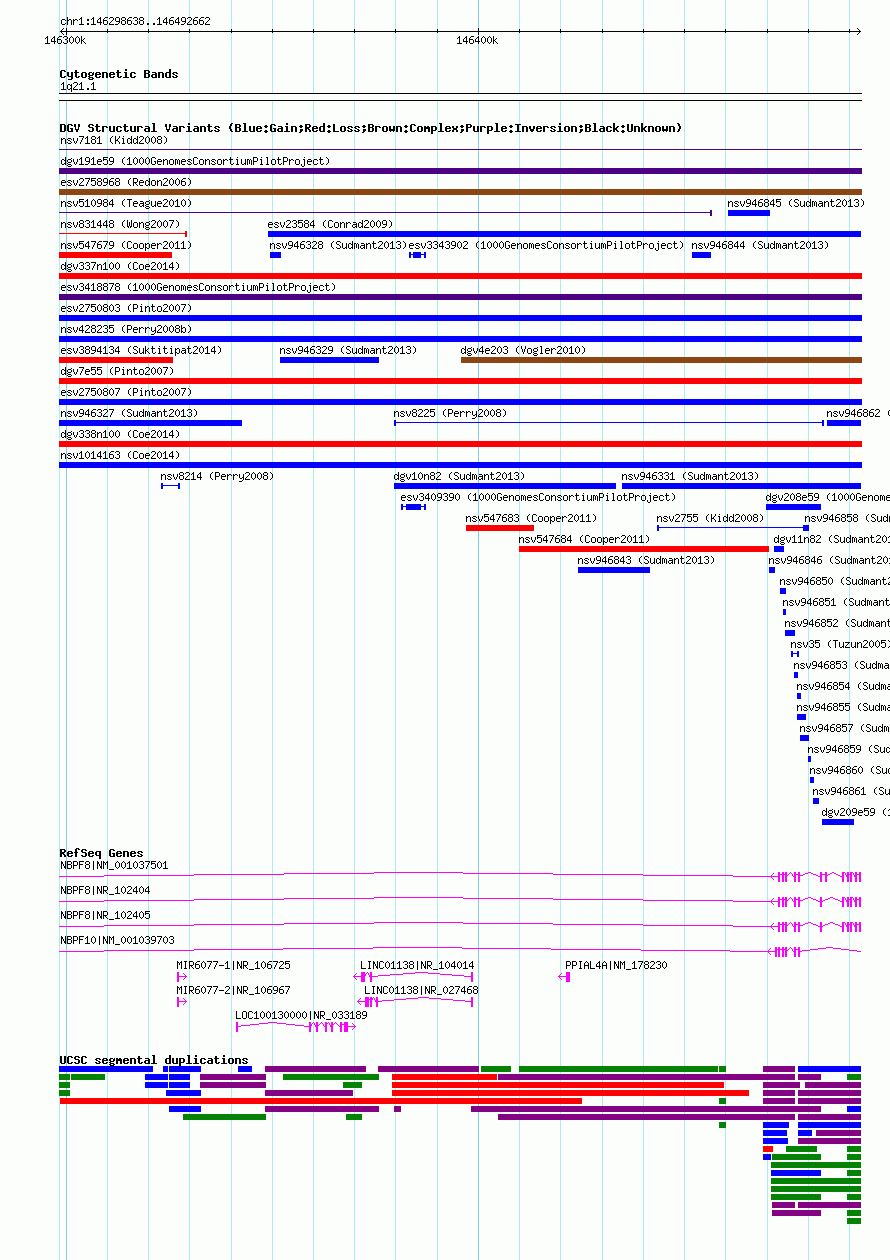Click the LINC01138|NR_104014 gene model

414,976
